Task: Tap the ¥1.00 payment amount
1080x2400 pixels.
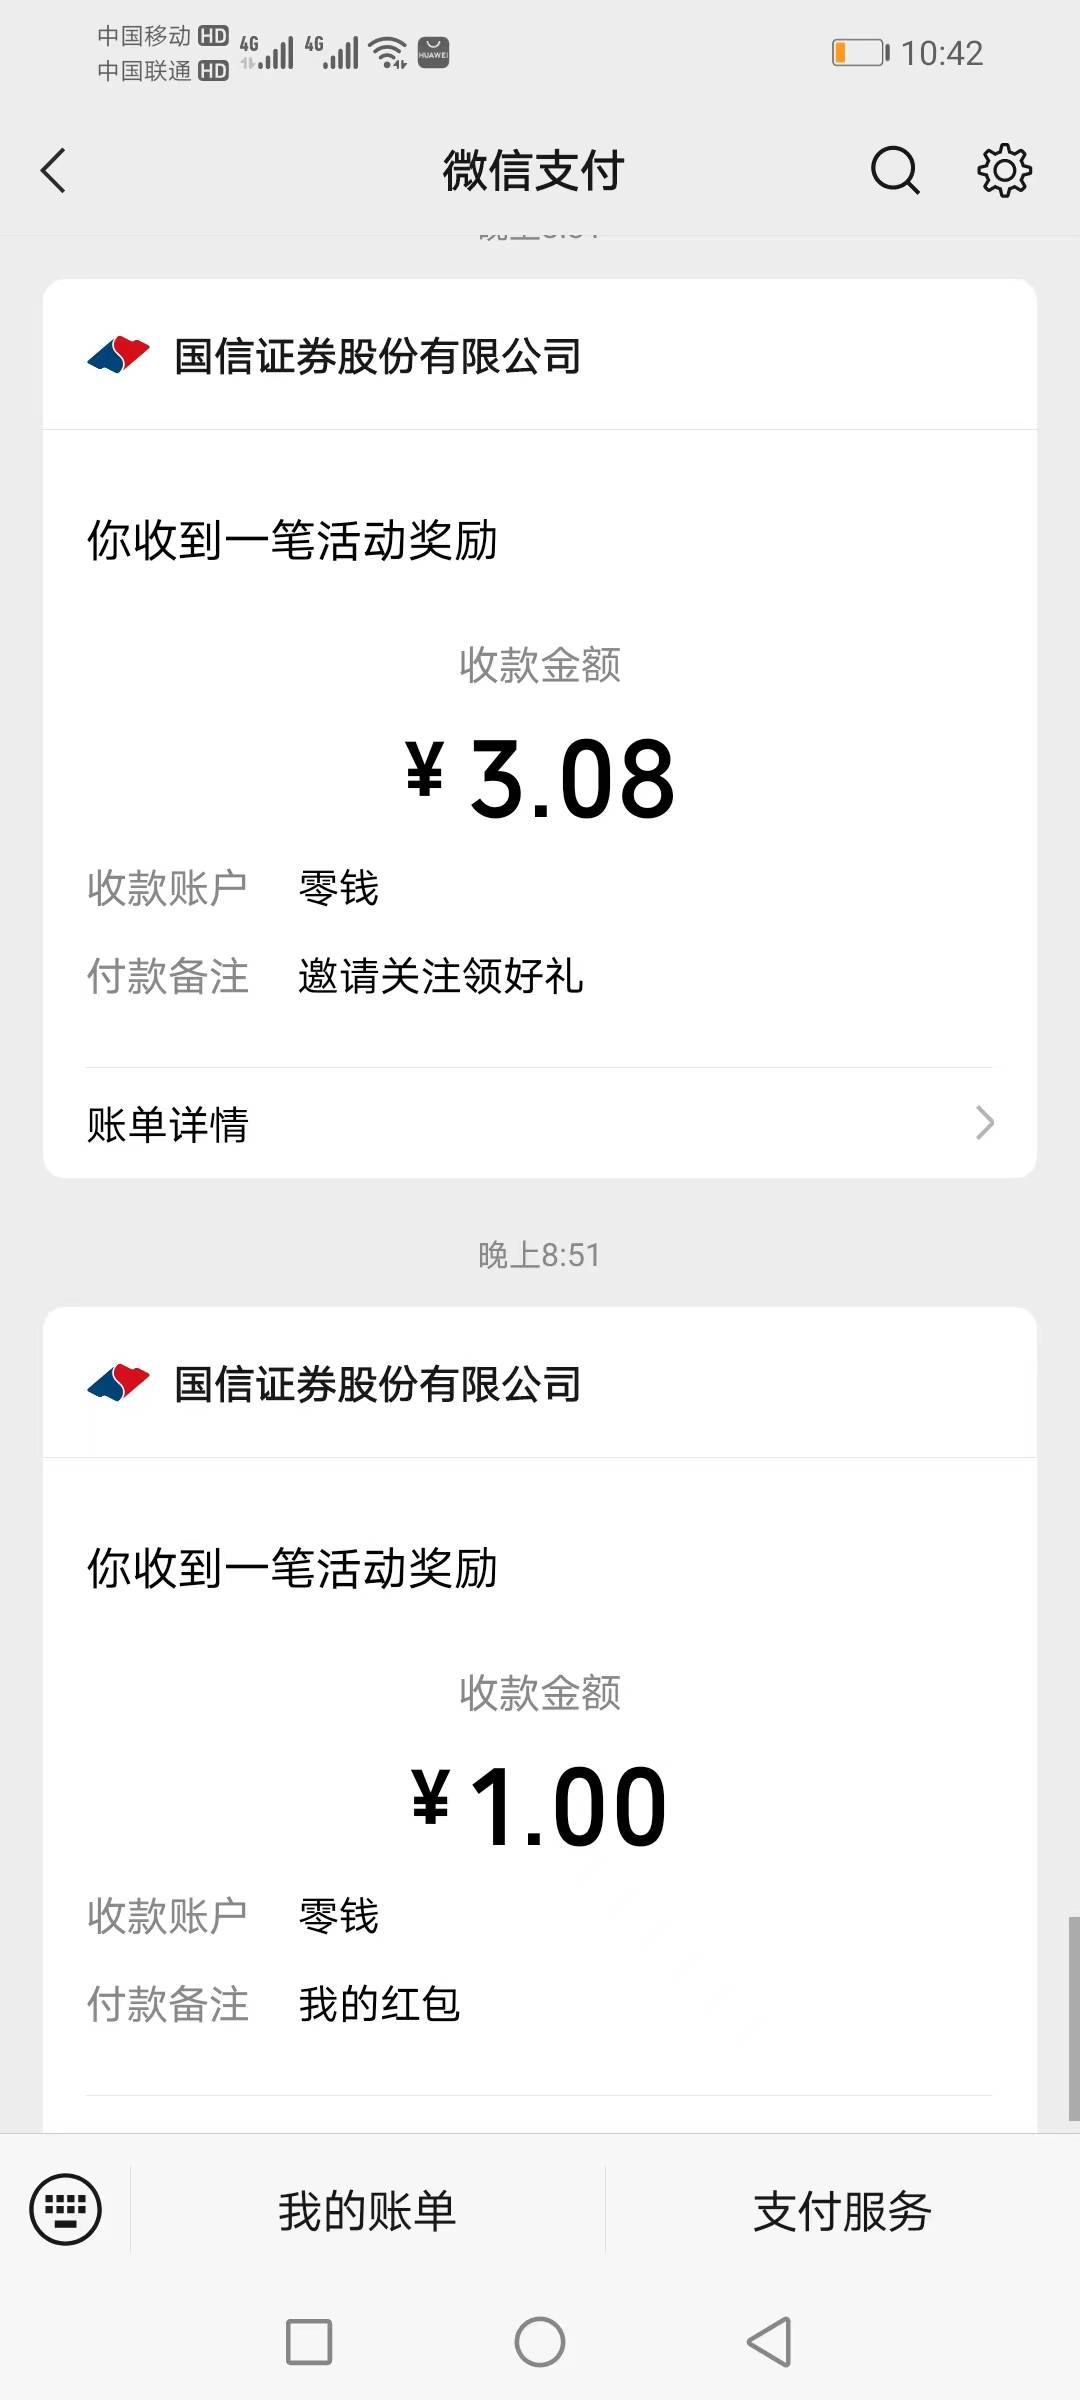Action: 540,1806
